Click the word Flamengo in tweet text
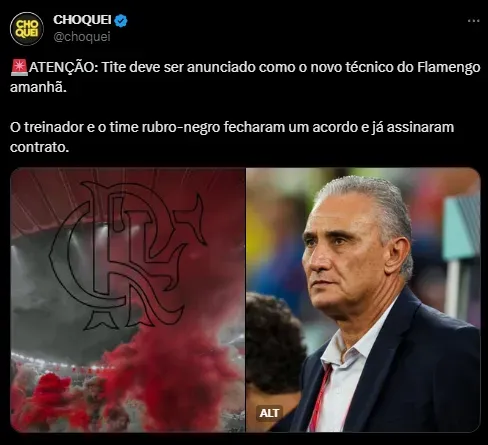 pos(449,68)
